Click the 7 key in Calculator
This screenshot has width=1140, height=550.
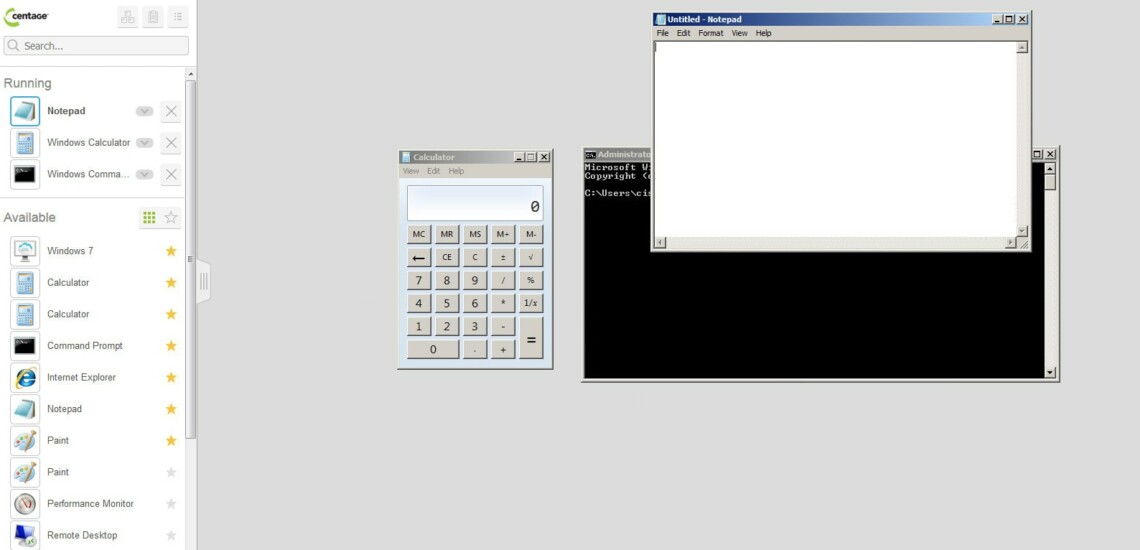click(x=419, y=281)
